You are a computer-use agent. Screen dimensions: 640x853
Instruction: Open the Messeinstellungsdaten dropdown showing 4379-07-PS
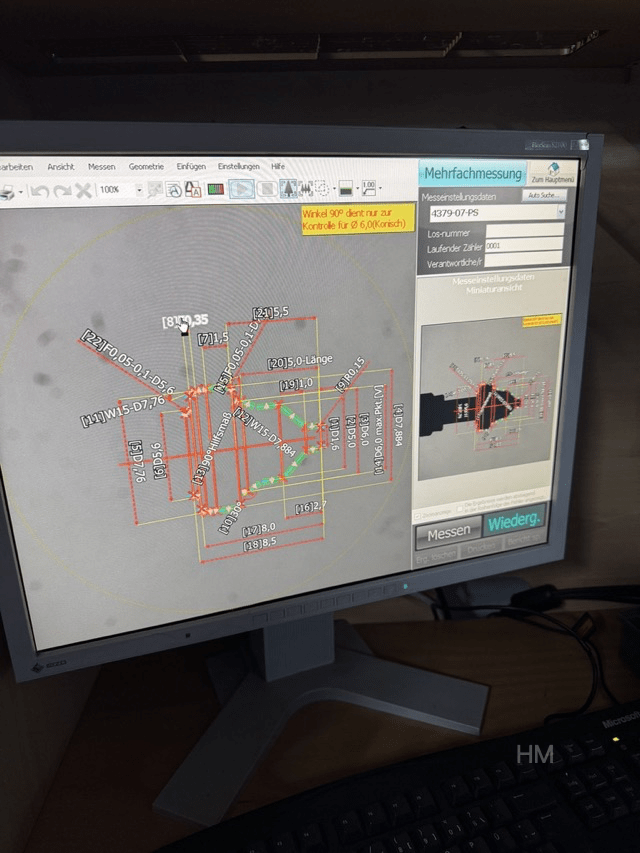click(560, 212)
